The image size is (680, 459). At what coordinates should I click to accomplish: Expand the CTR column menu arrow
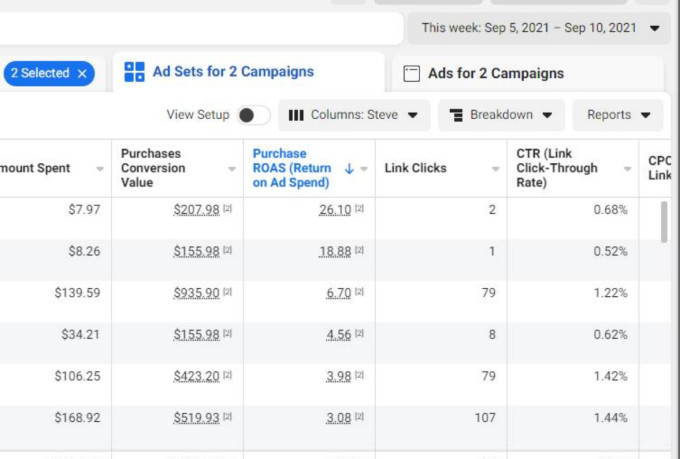pyautogui.click(x=628, y=169)
